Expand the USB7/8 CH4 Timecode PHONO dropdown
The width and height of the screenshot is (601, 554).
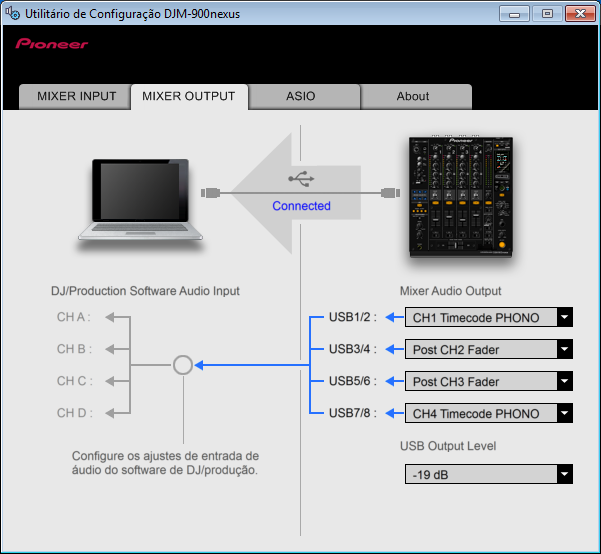point(489,413)
